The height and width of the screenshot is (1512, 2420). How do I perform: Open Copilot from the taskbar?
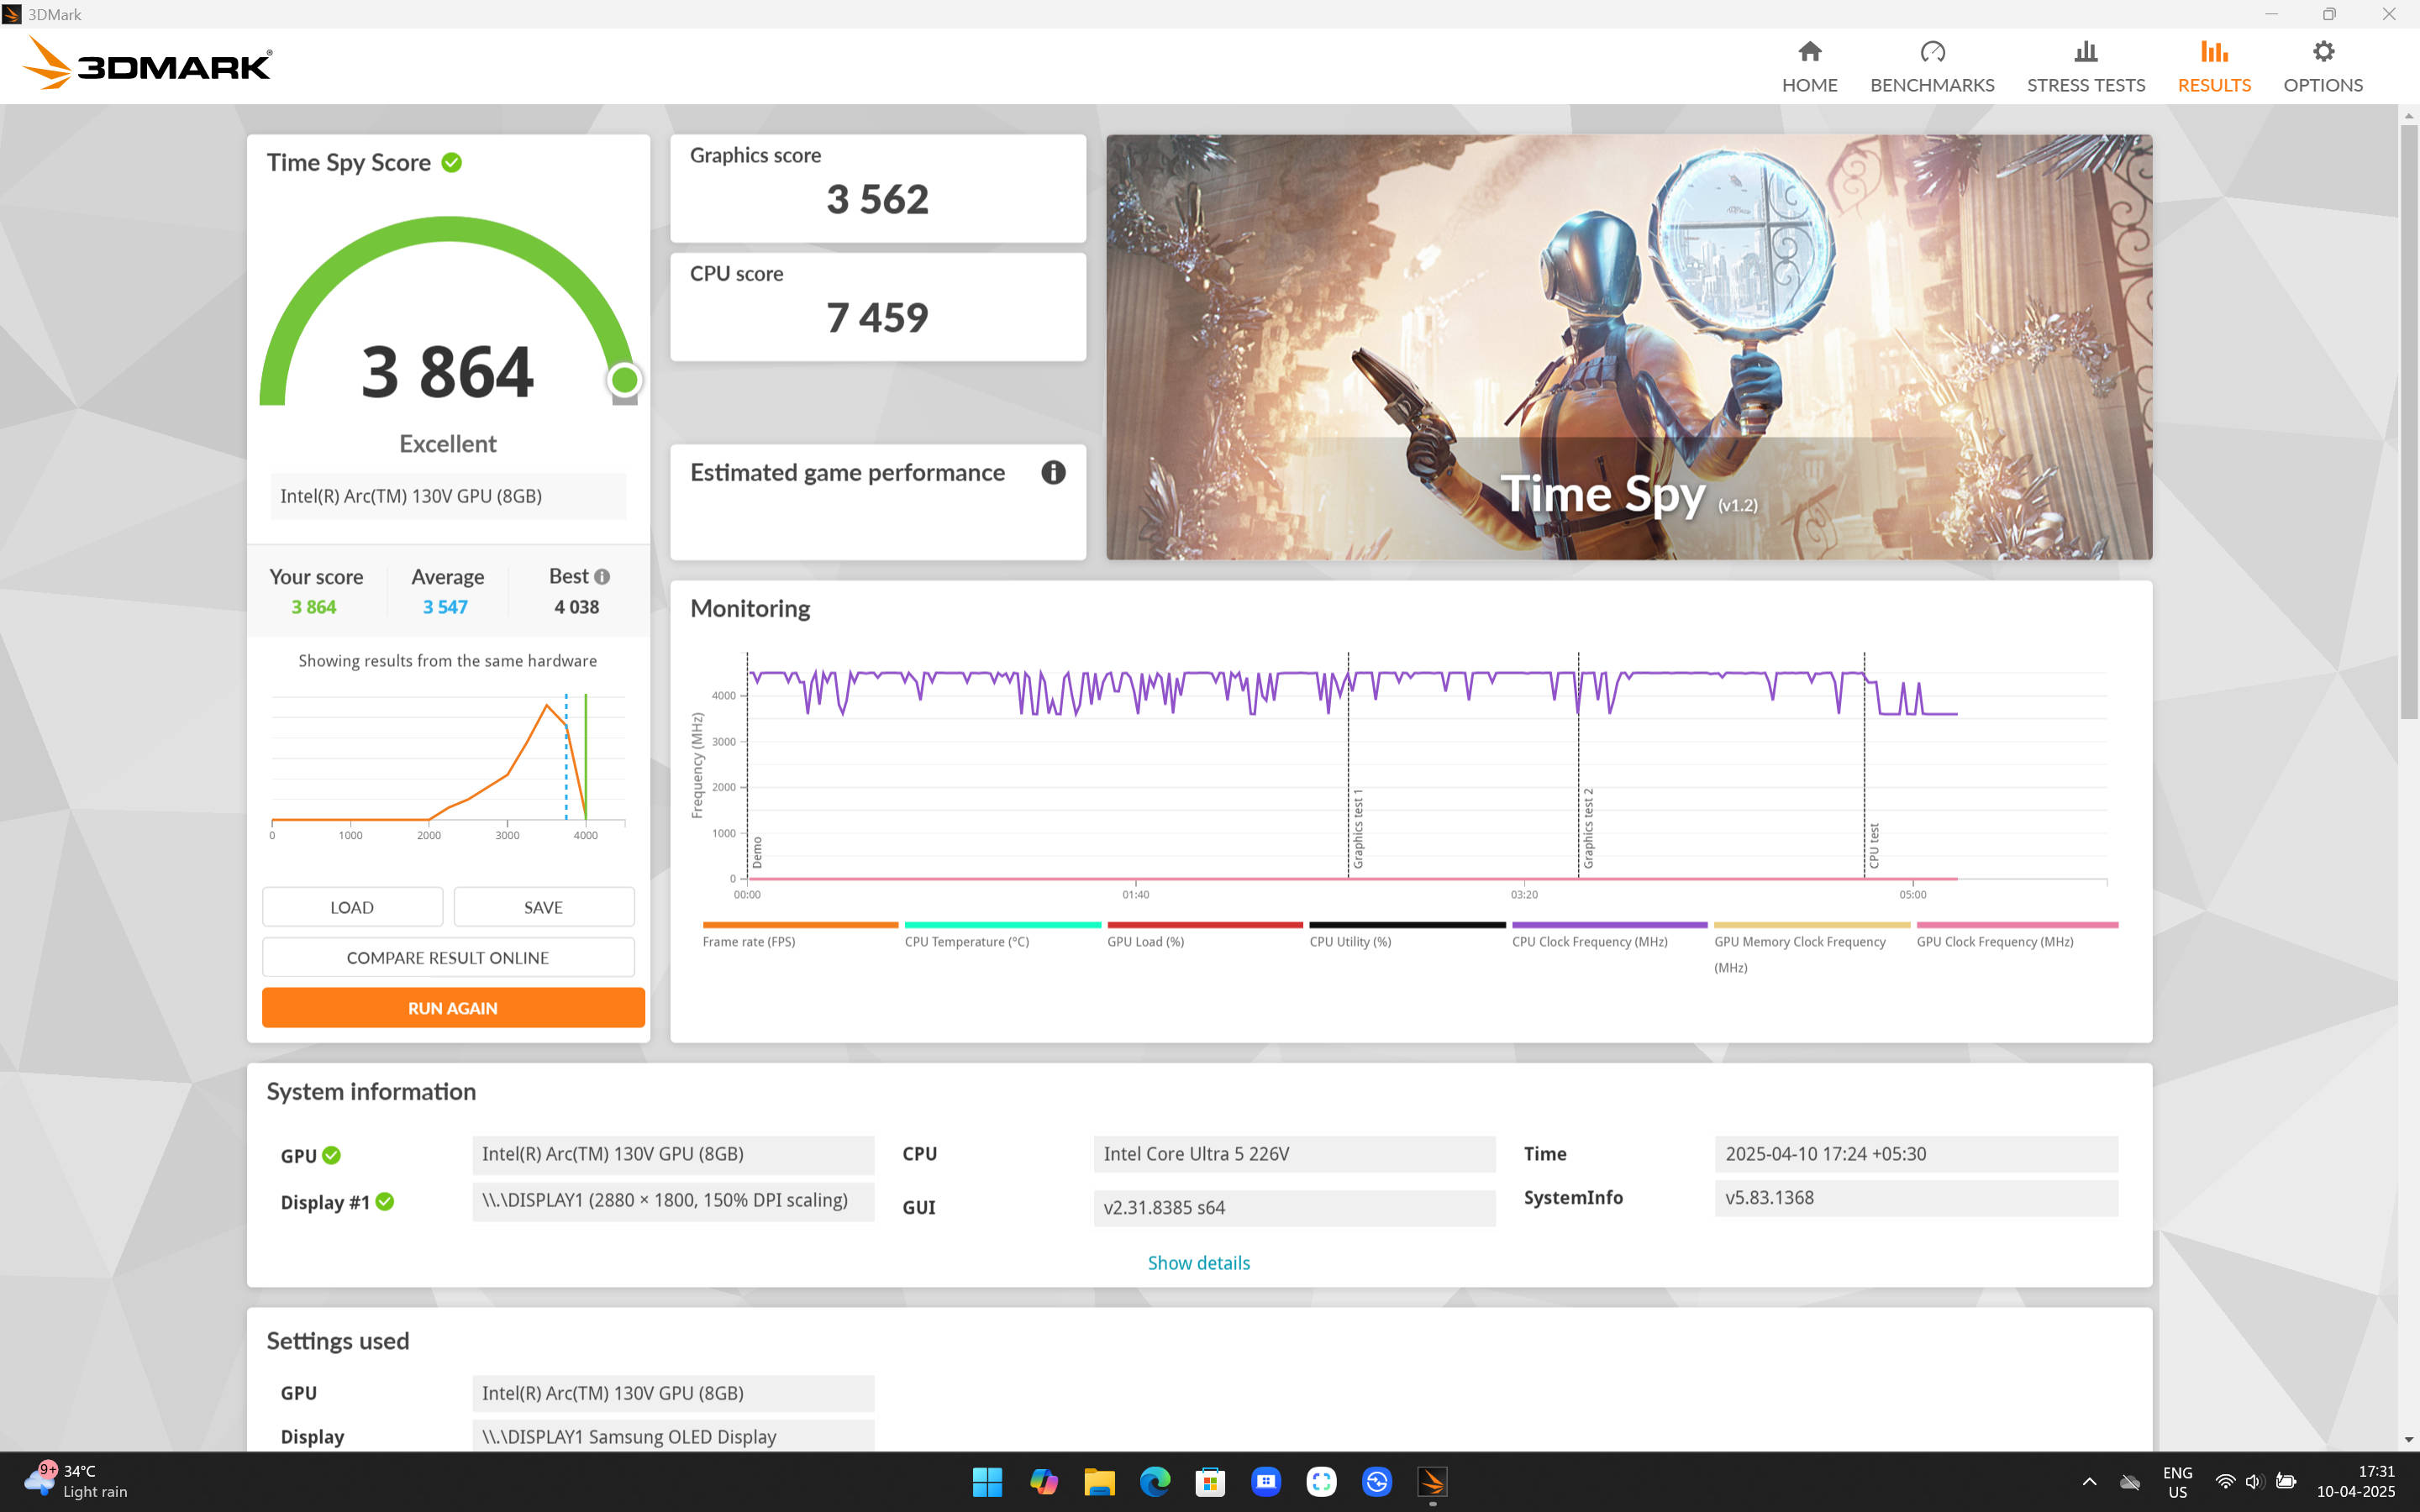tap(1043, 1481)
